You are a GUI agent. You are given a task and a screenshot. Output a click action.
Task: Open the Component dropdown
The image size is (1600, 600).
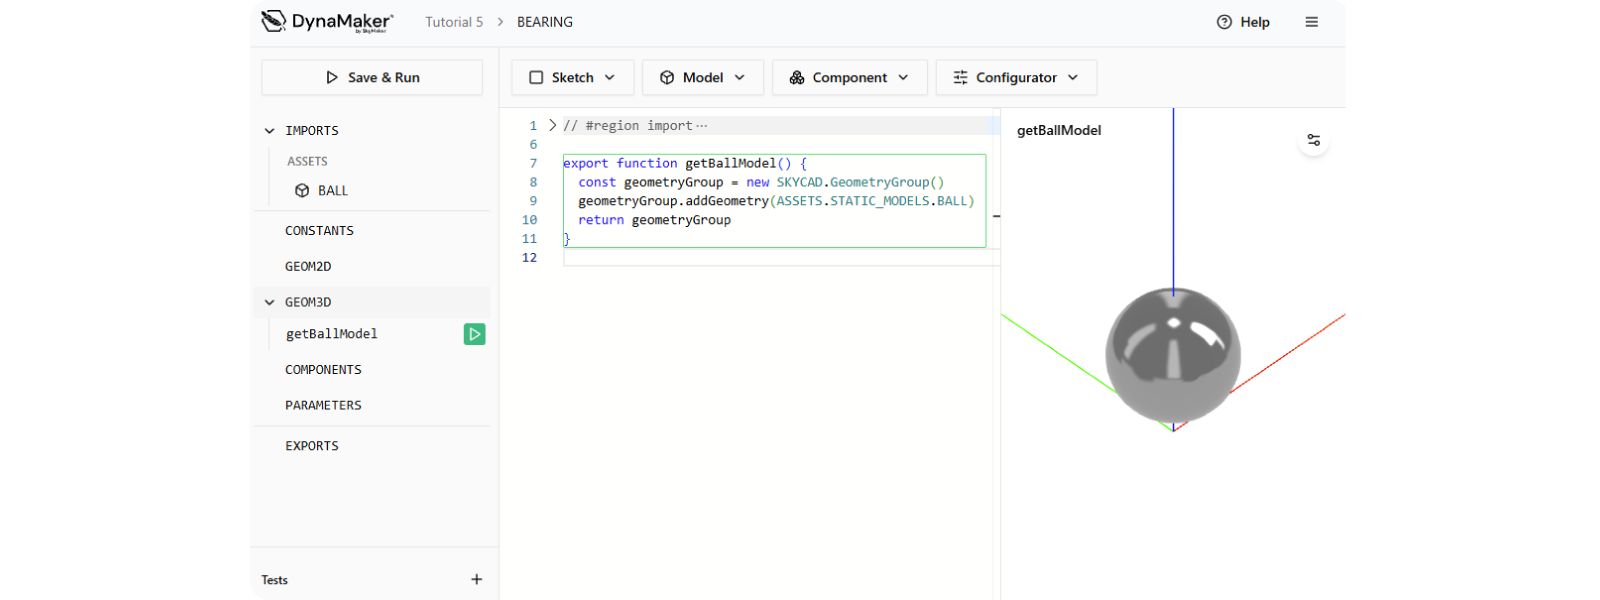point(849,77)
